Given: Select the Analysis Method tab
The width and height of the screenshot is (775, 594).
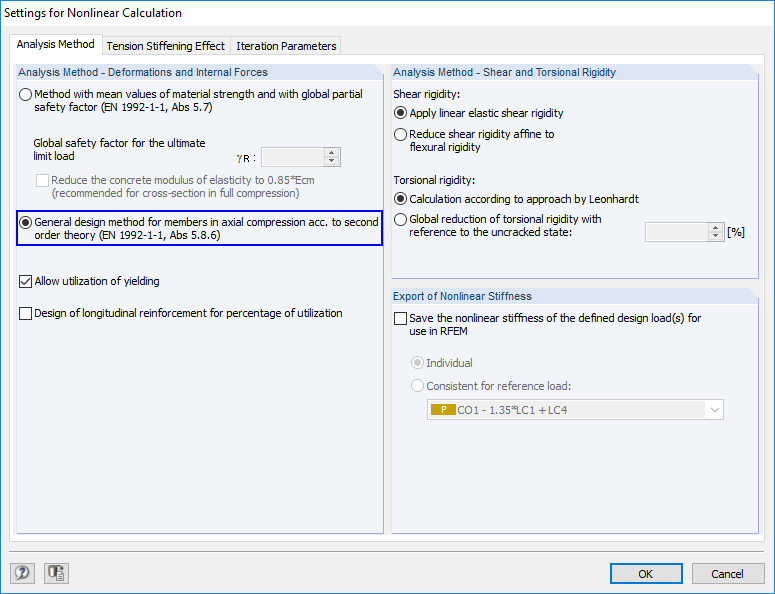Looking at the screenshot, I should point(56,45).
